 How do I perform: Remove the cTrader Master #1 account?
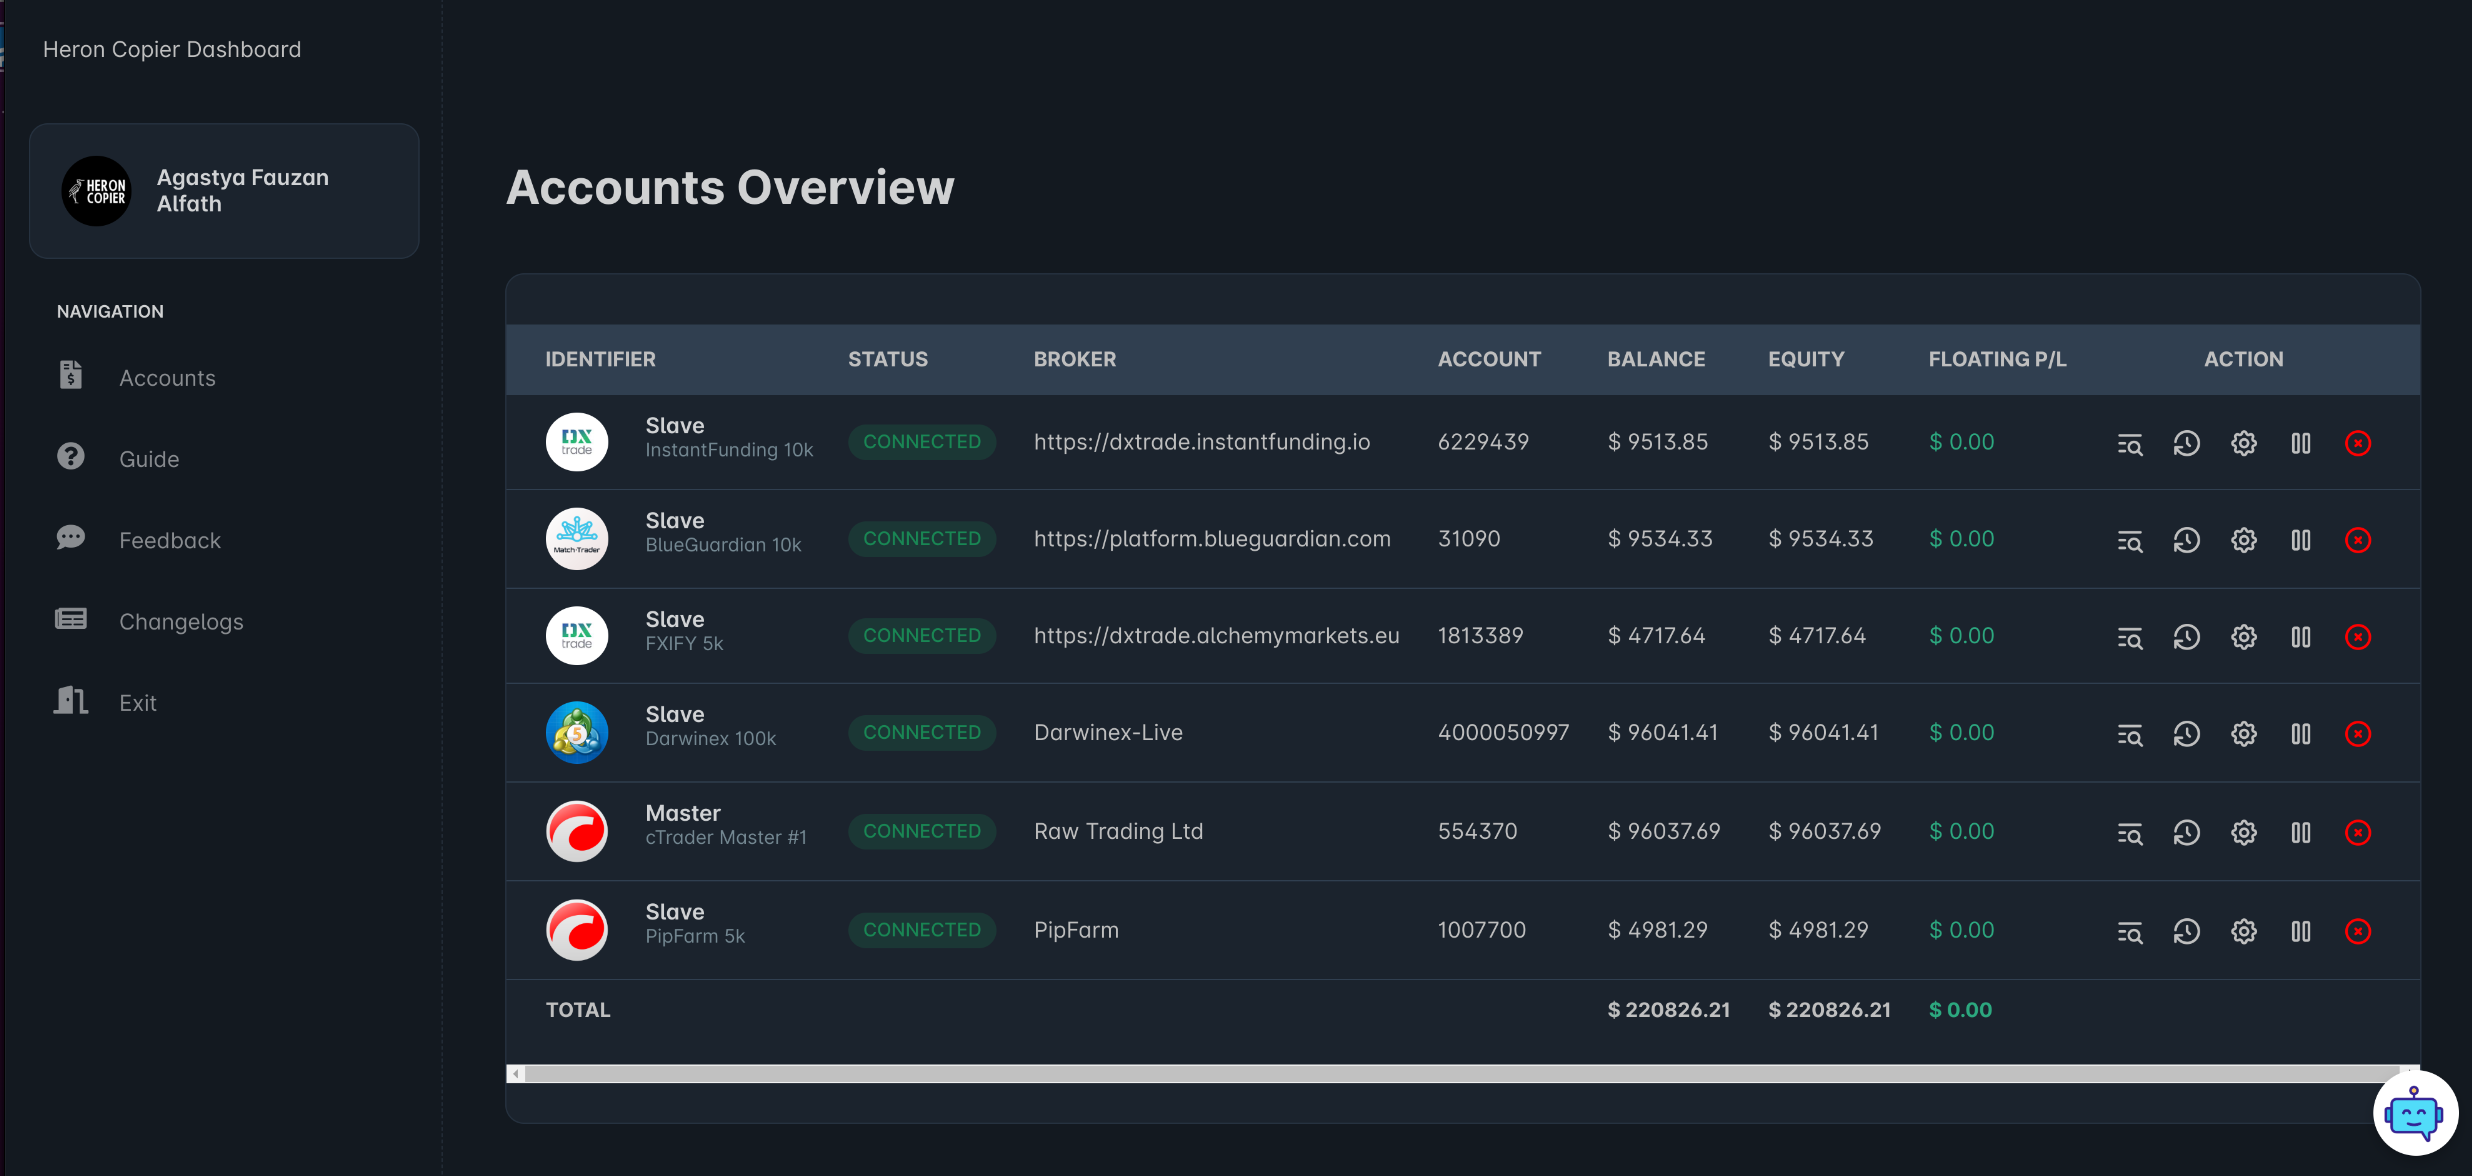tap(2357, 832)
